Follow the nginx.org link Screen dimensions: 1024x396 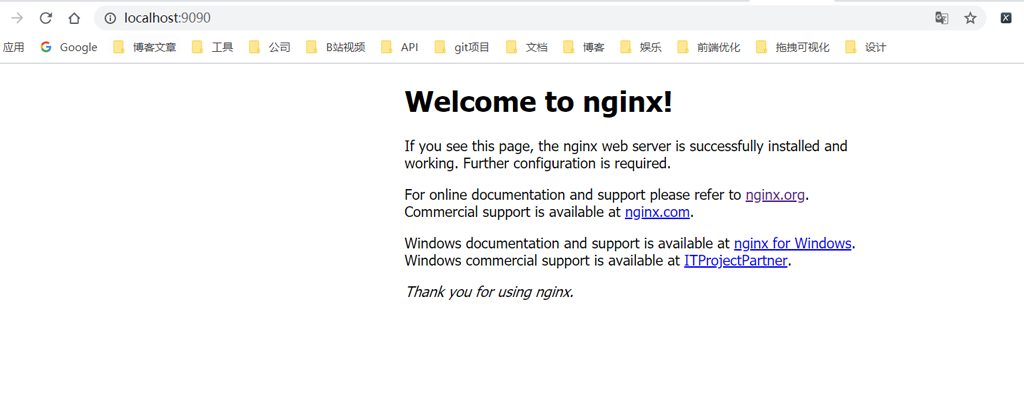pyautogui.click(x=775, y=195)
